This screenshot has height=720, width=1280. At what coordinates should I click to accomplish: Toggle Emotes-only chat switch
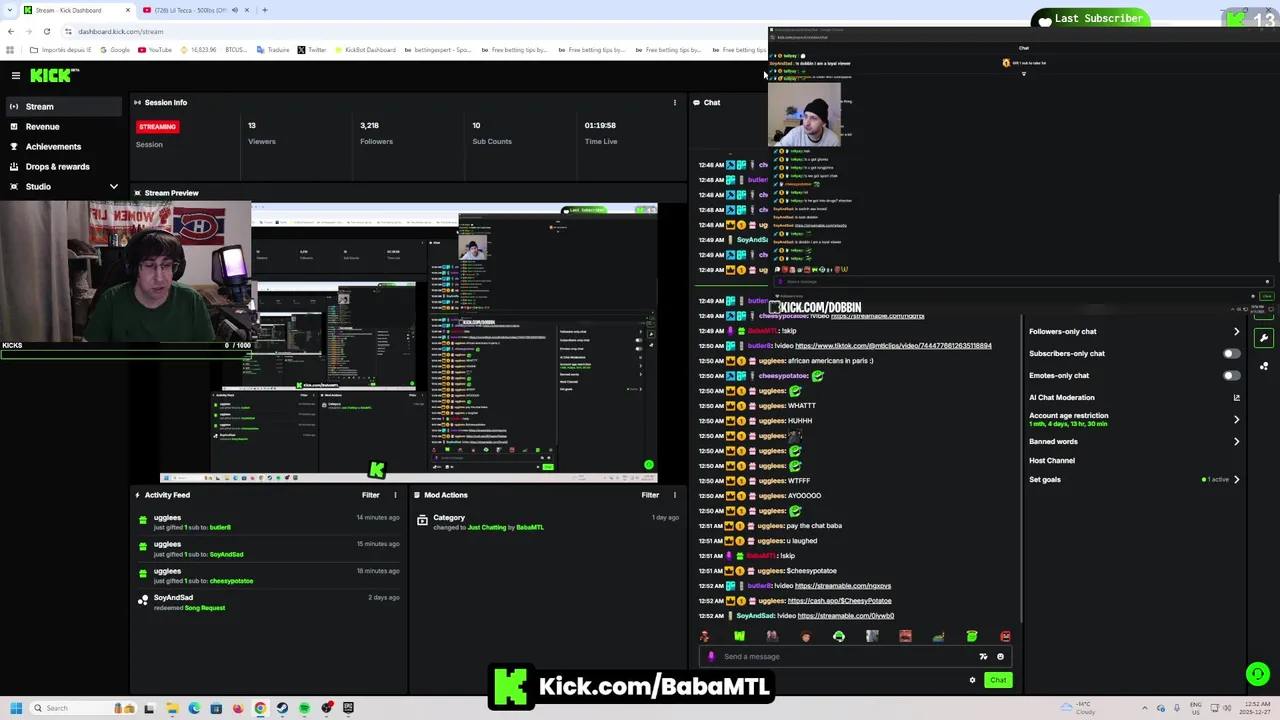pos(1231,375)
